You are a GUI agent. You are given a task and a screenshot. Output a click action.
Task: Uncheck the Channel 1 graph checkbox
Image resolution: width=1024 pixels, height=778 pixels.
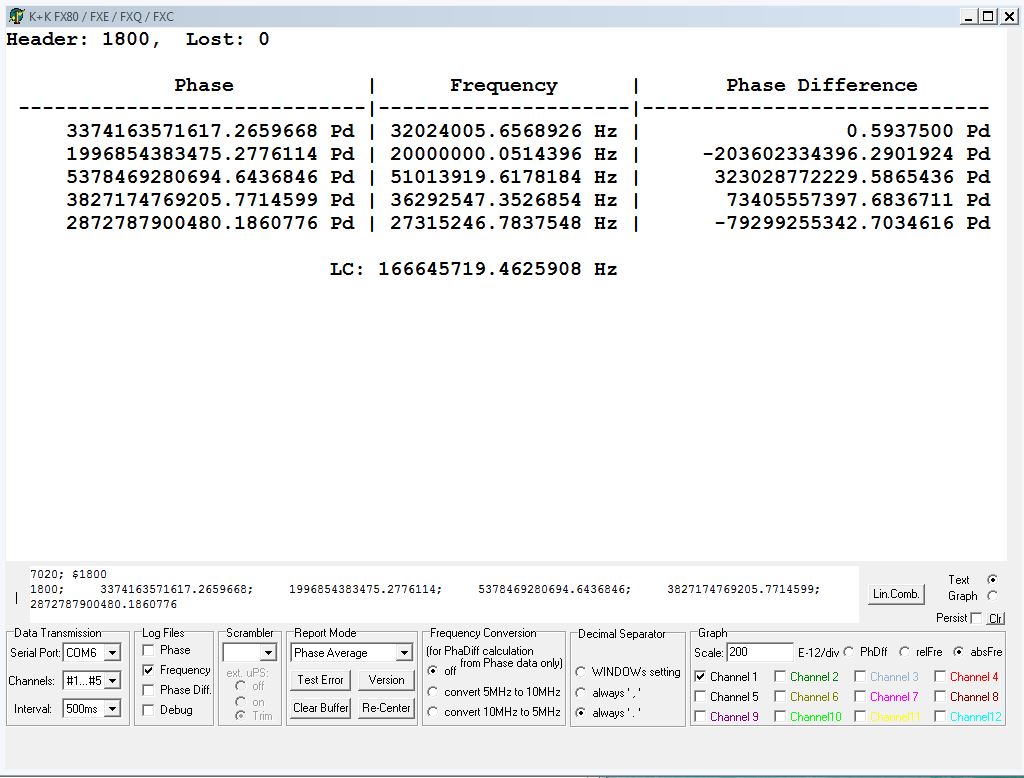click(700, 677)
